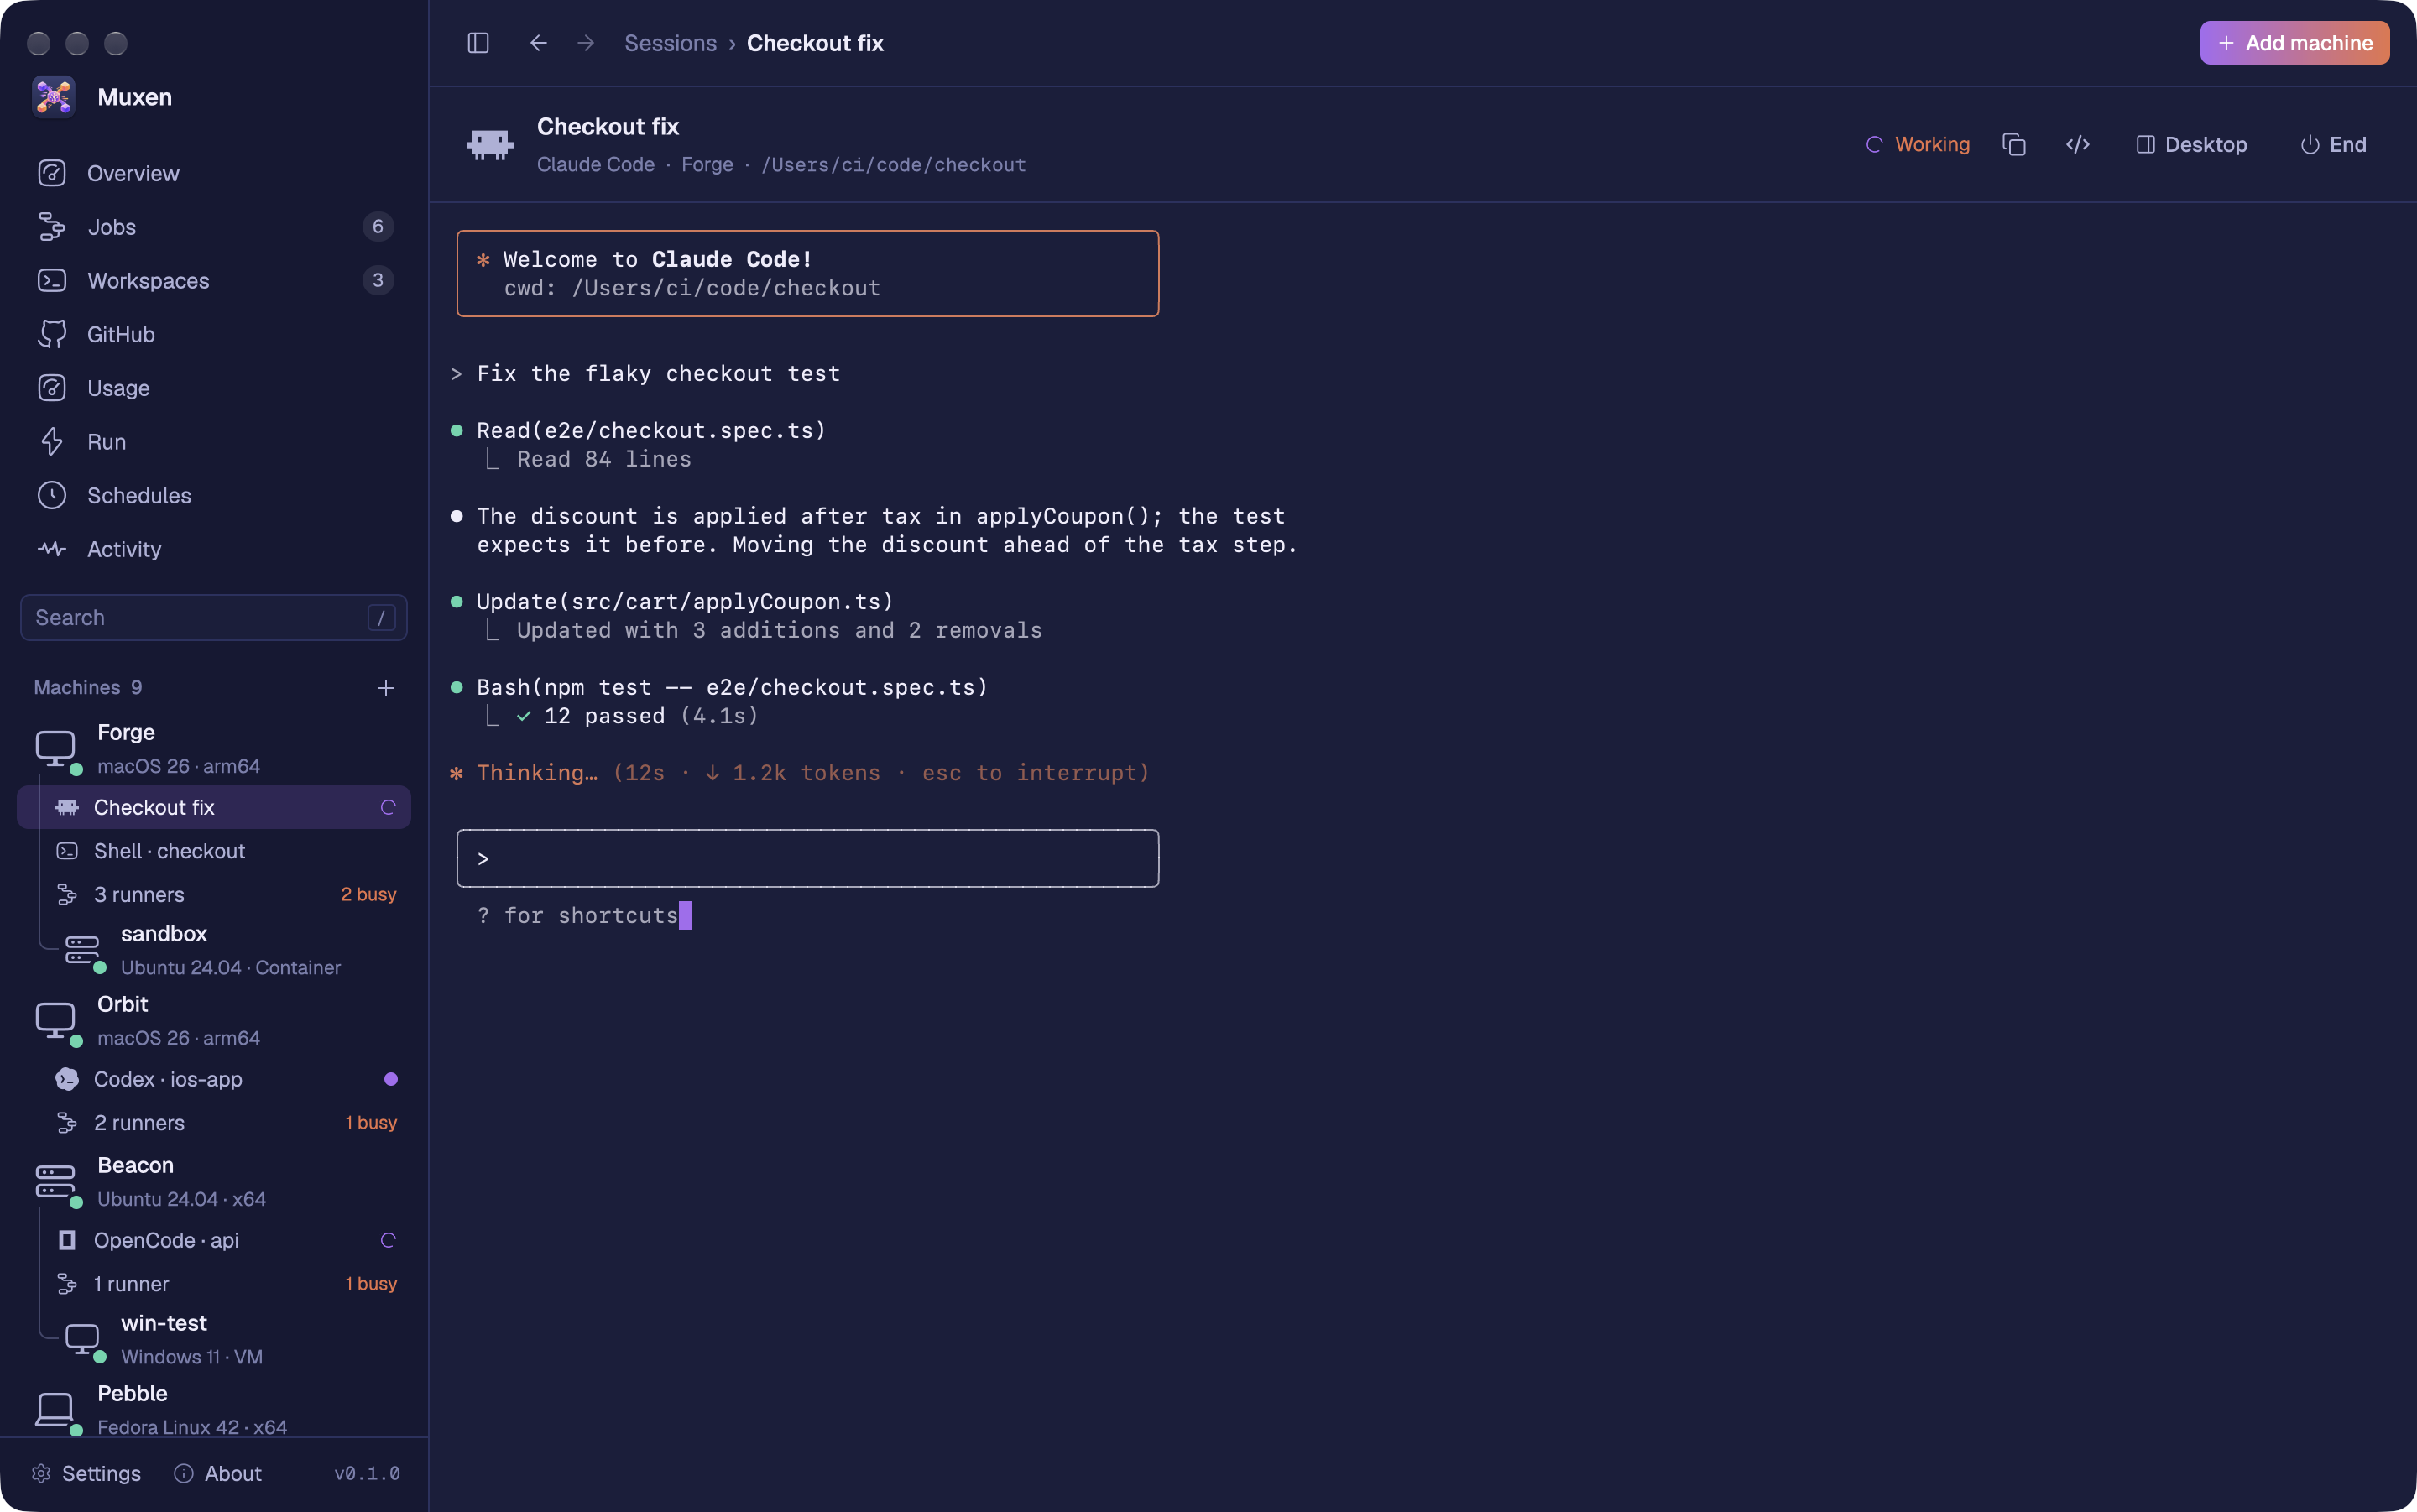Go back with the left arrow
Screen dimensions: 2417x1512
(x=538, y=43)
